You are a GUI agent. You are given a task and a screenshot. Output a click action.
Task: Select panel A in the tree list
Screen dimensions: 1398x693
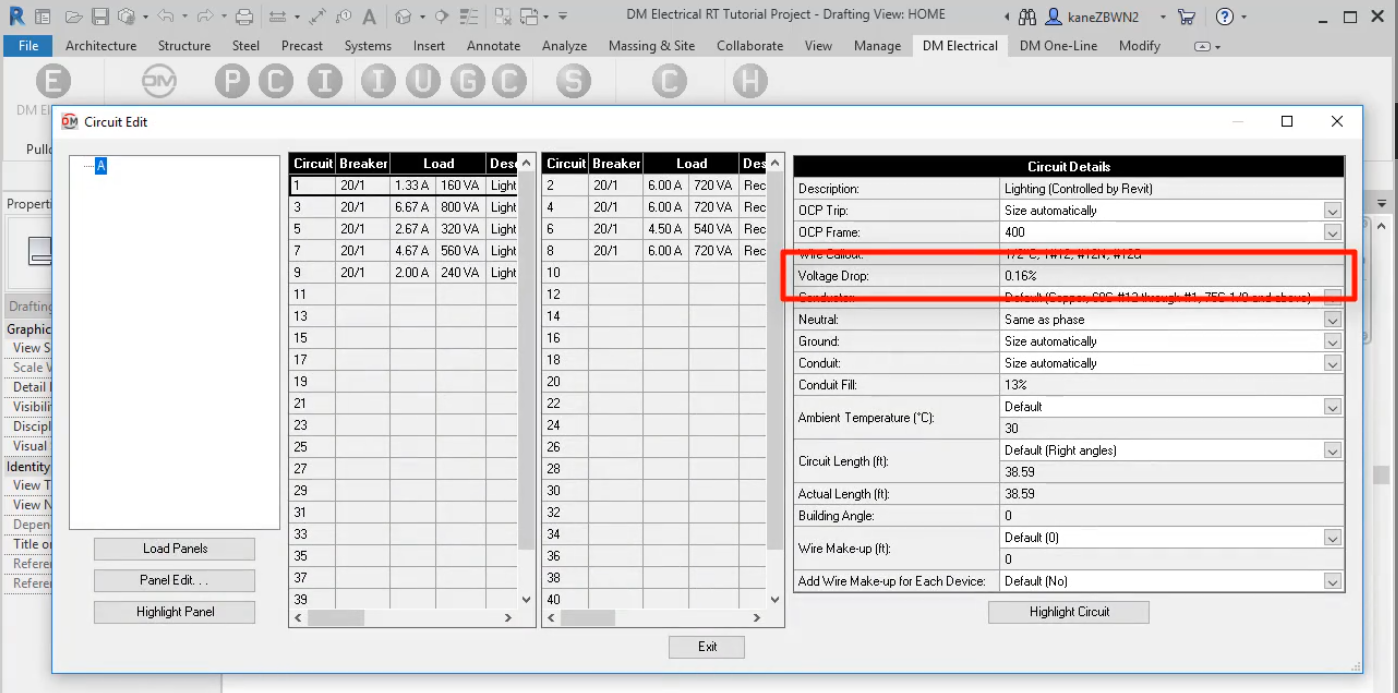point(101,166)
